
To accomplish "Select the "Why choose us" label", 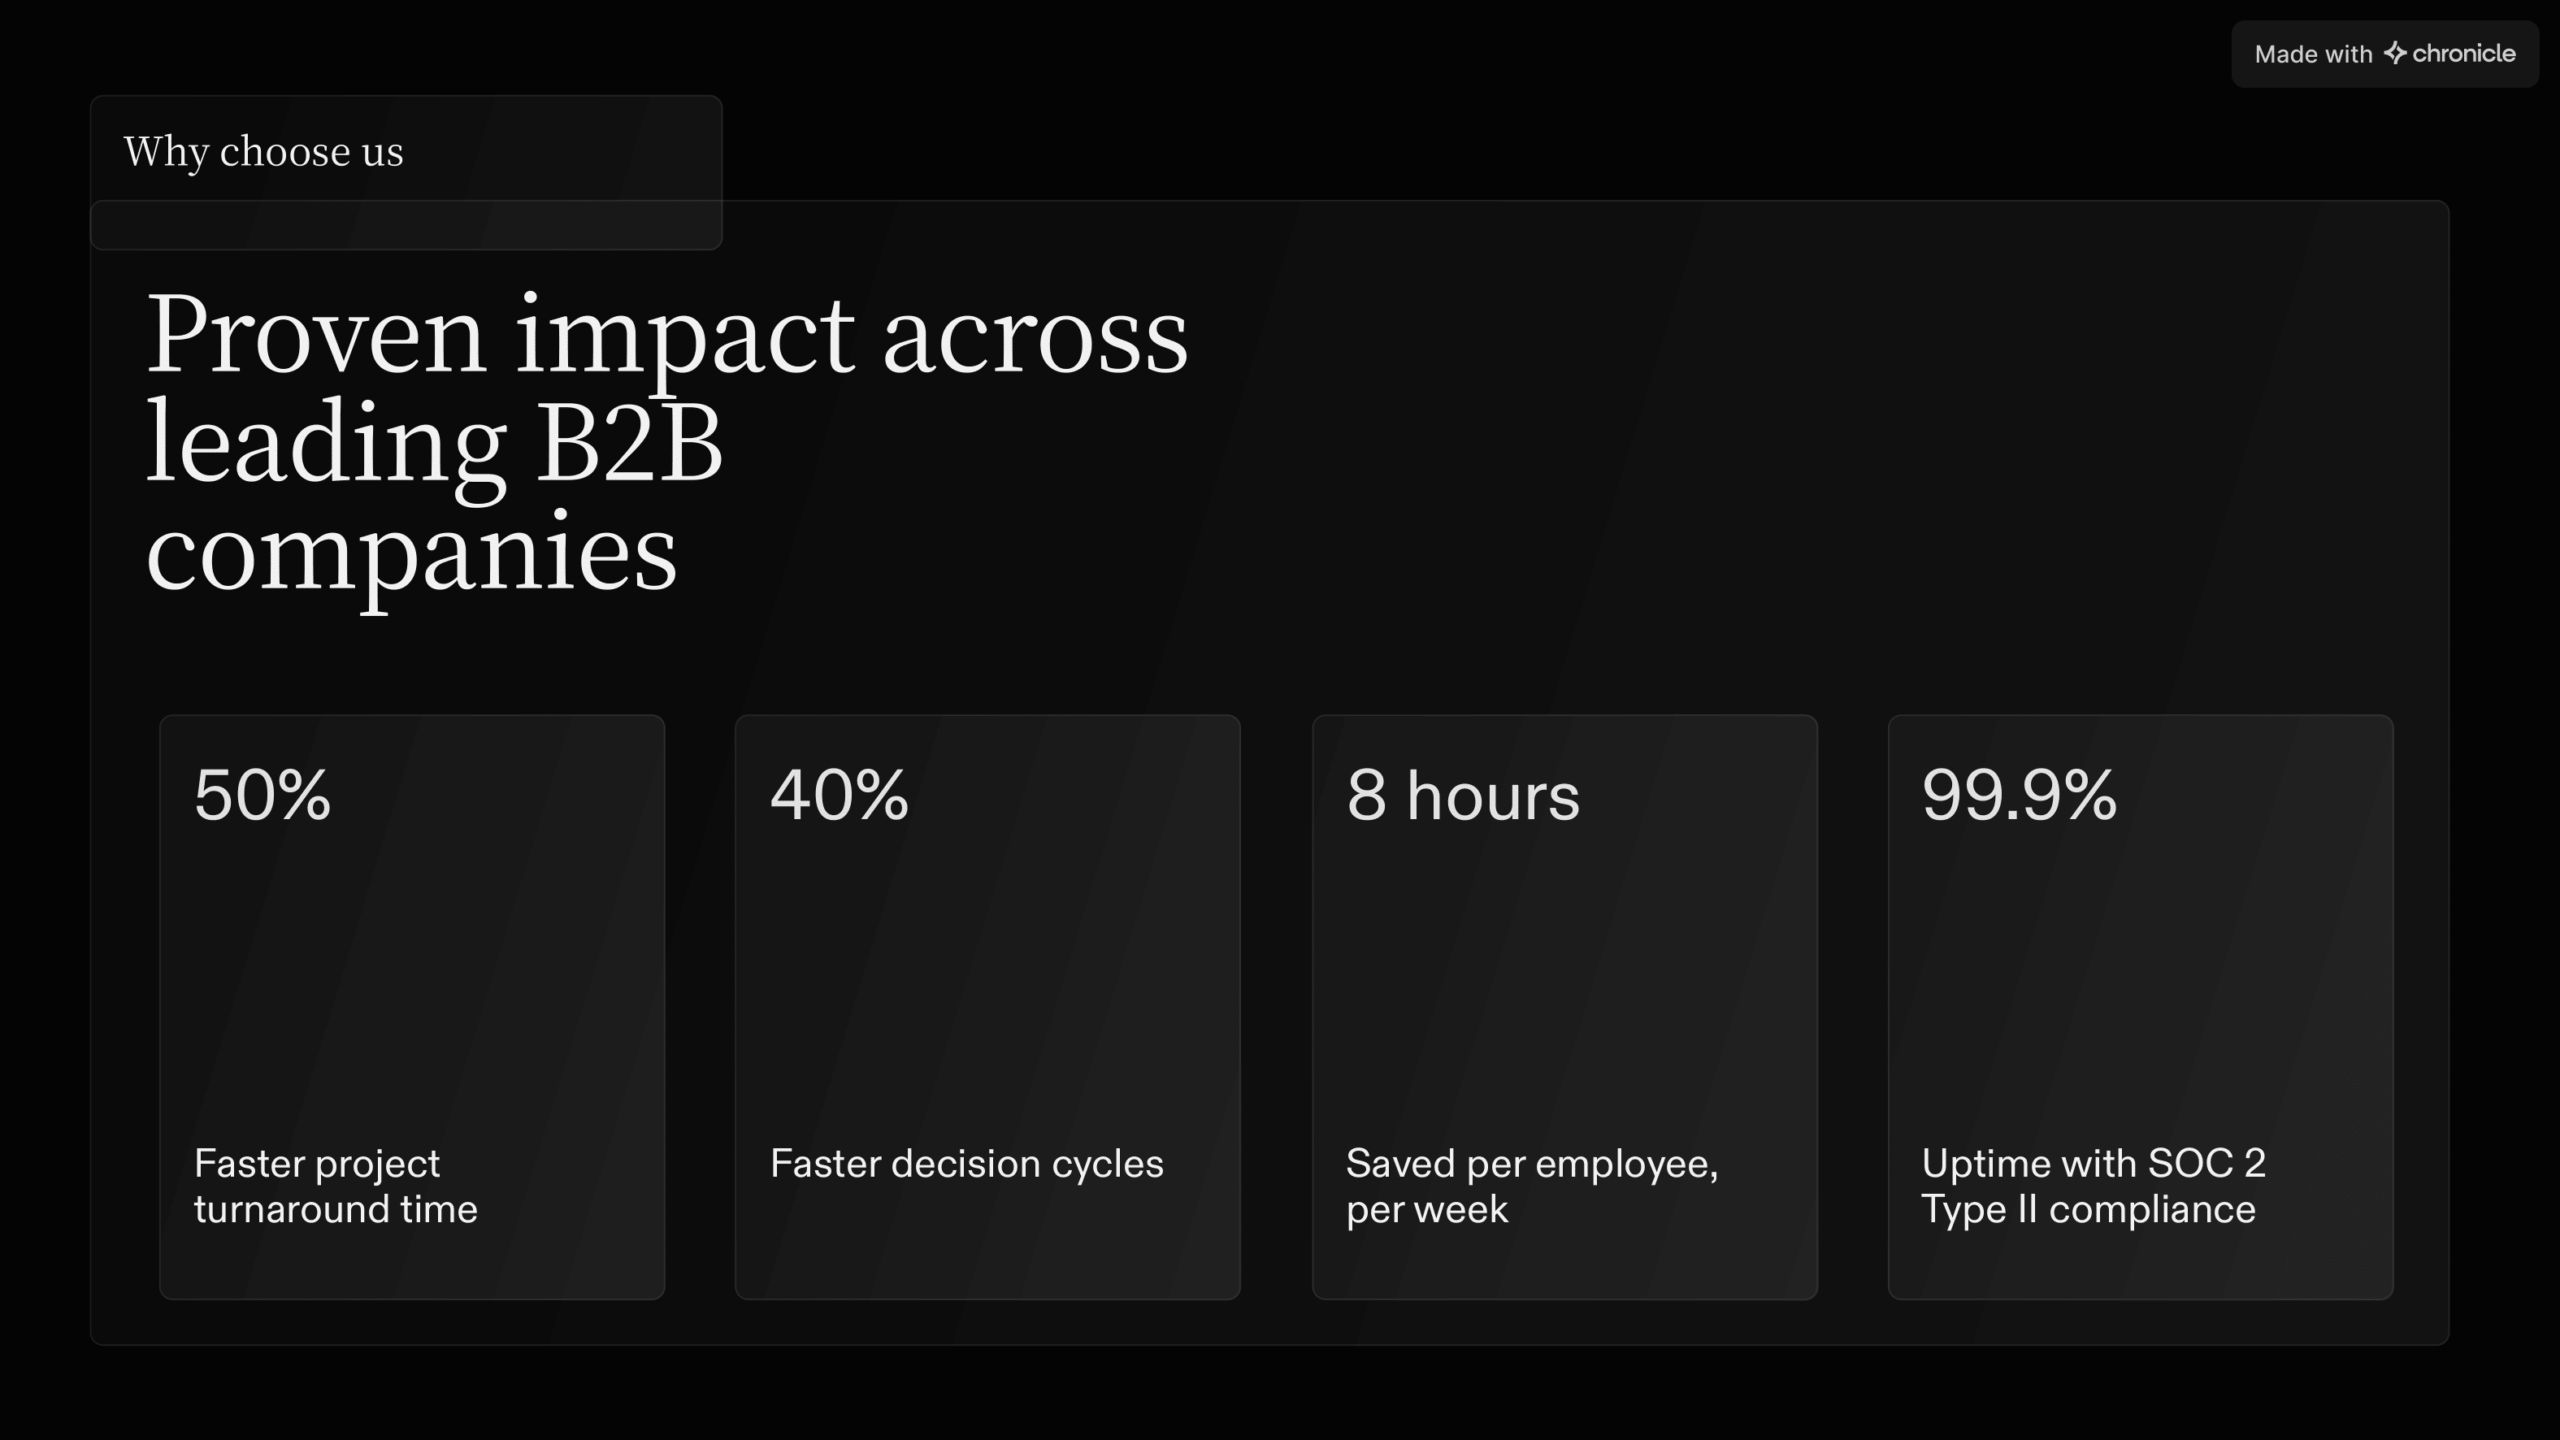I will pyautogui.click(x=263, y=152).
